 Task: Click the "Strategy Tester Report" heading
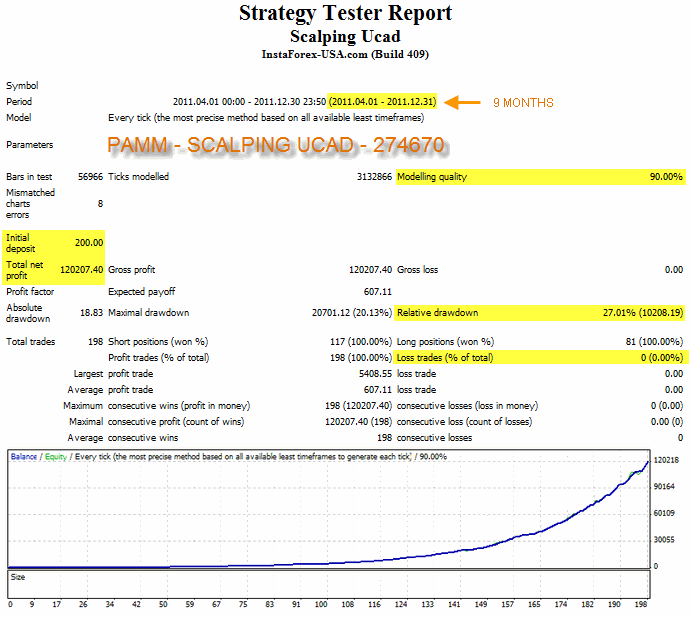pyautogui.click(x=345, y=13)
